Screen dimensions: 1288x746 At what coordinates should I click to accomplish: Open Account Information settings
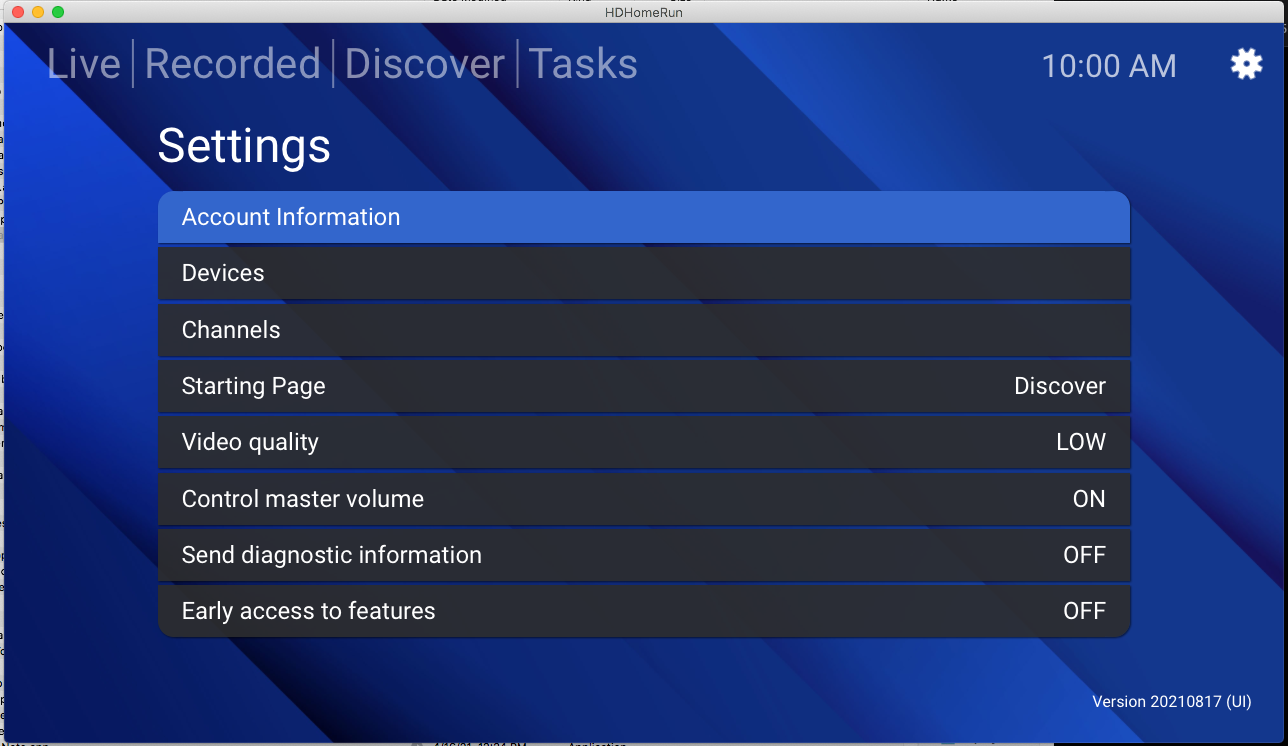pos(644,217)
